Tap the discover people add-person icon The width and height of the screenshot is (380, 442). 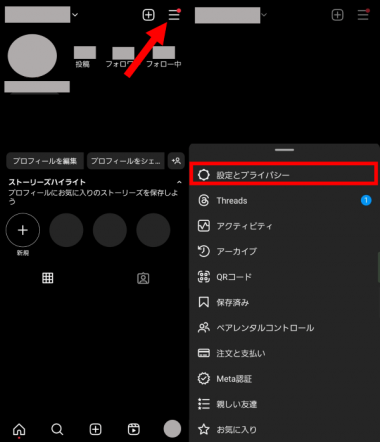[x=176, y=161]
